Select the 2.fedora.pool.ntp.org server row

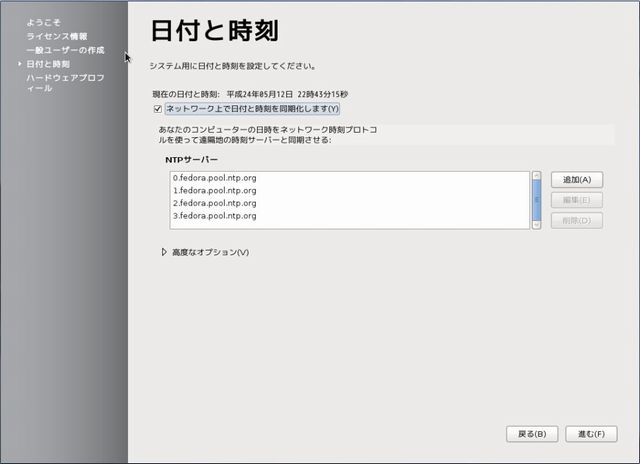[350, 203]
